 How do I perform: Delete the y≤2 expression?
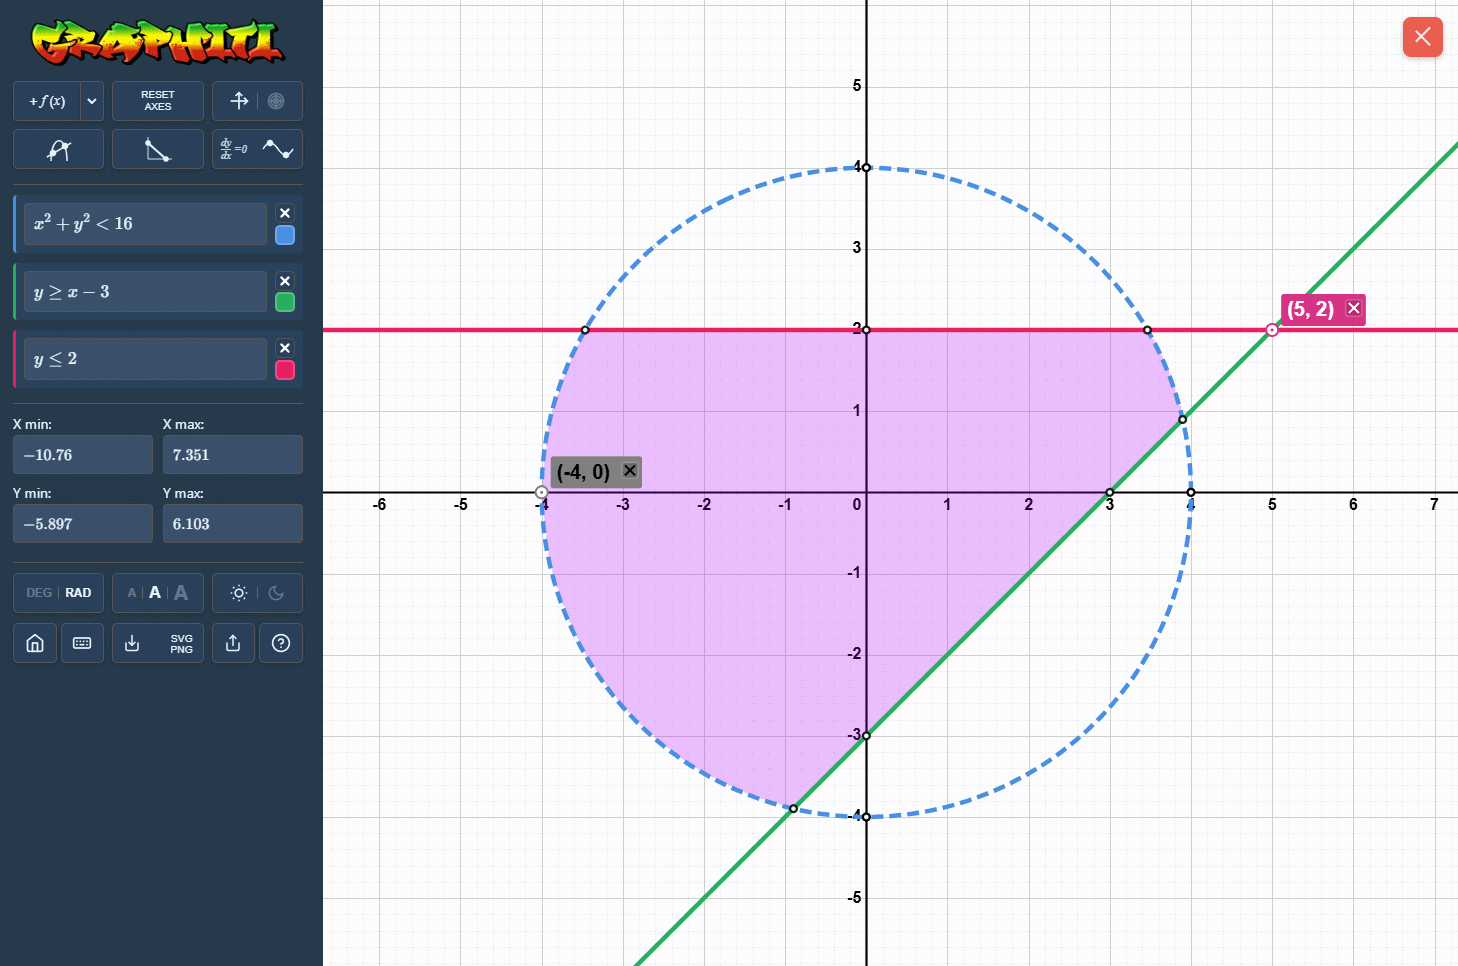pyautogui.click(x=285, y=348)
